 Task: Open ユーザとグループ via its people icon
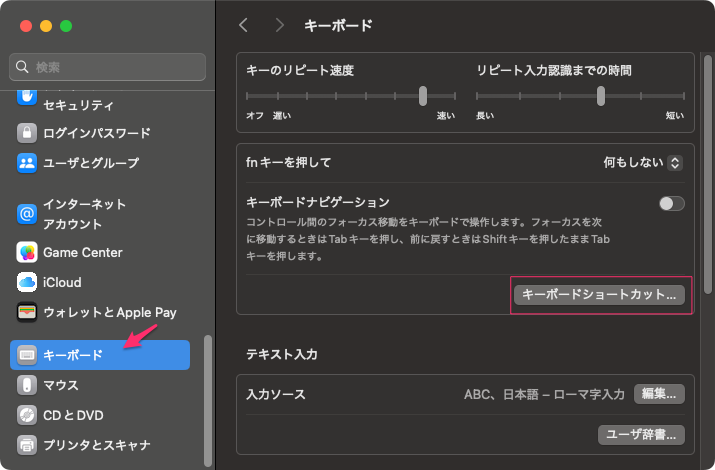click(x=27, y=163)
